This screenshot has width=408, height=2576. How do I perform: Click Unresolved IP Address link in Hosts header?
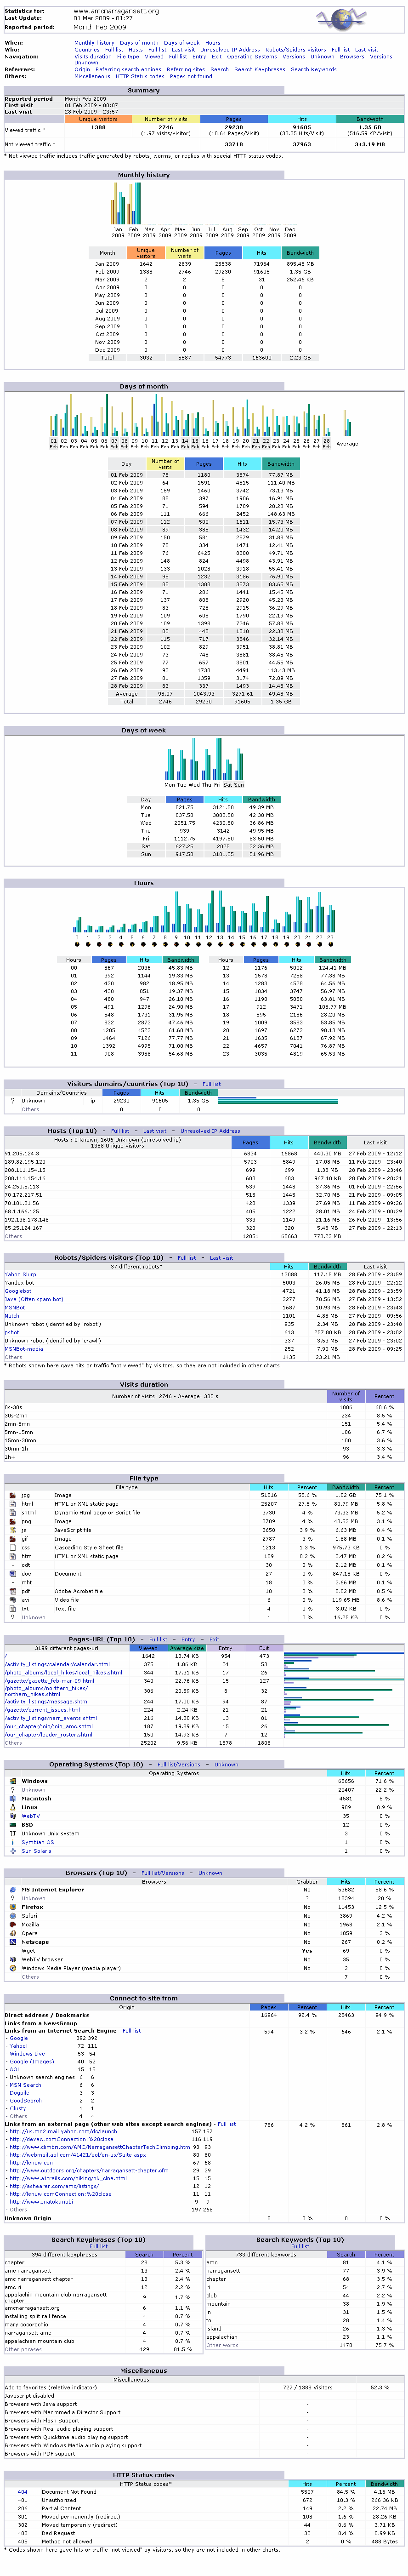[x=210, y=1131]
